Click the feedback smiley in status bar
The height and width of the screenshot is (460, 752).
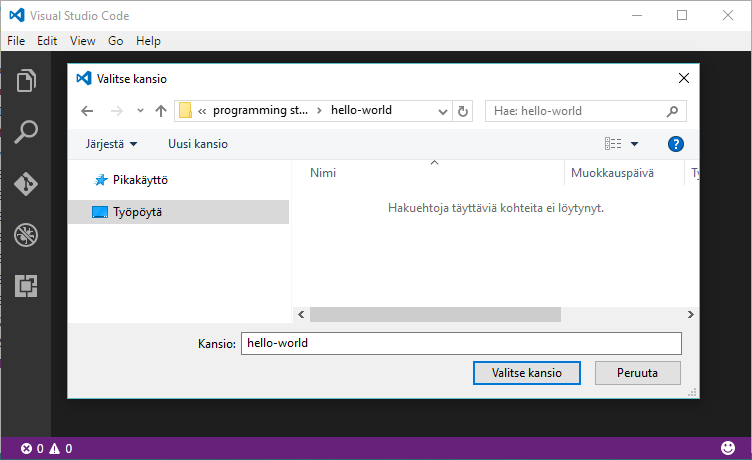click(727, 448)
